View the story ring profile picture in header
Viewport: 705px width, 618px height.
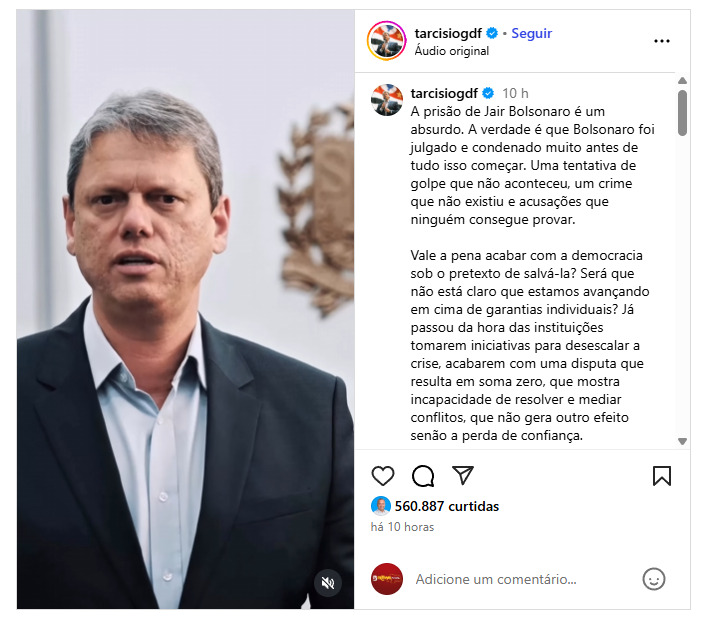(x=387, y=40)
